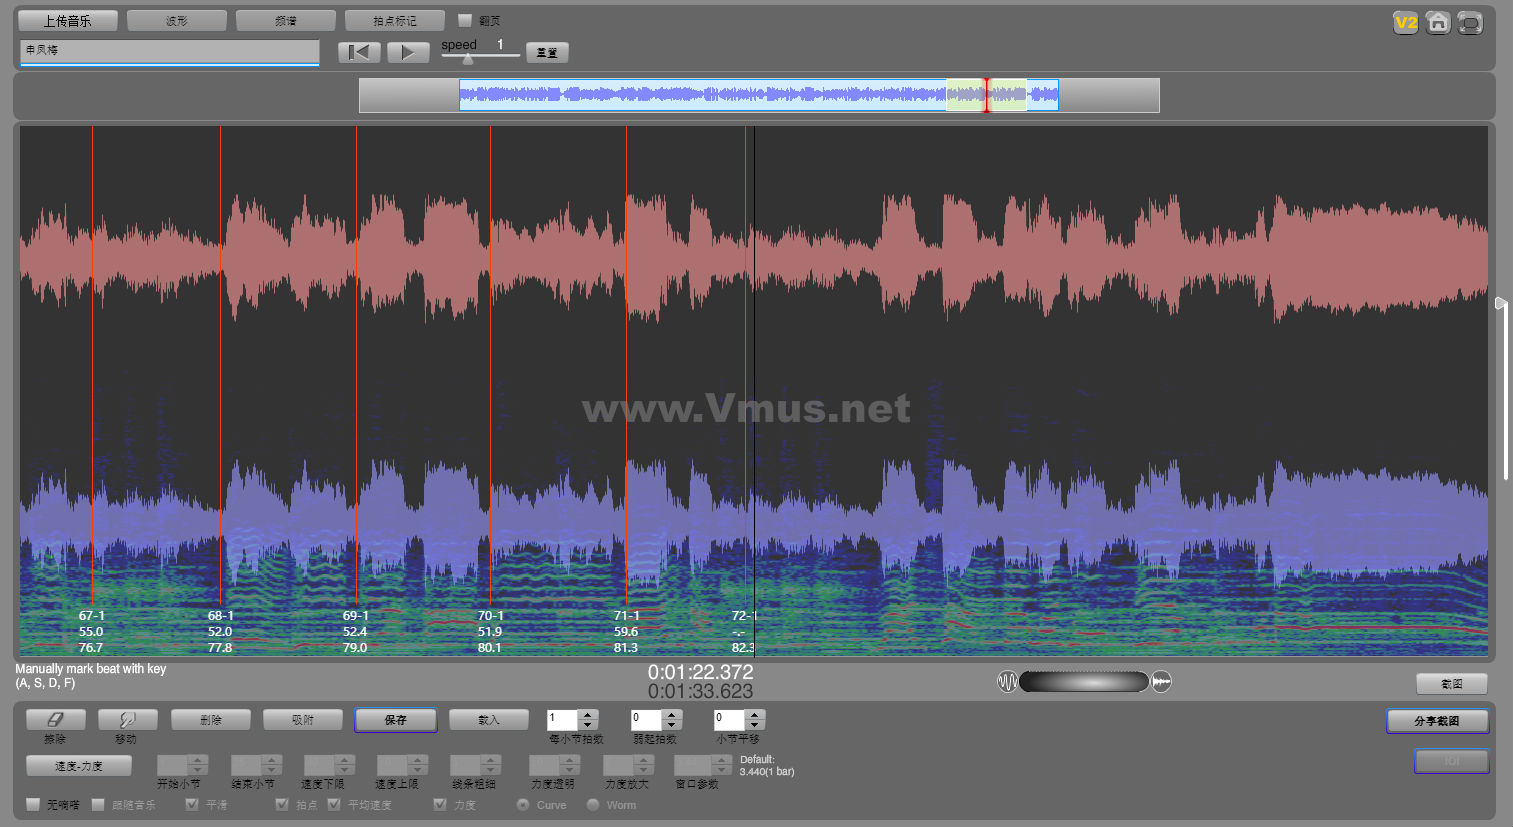This screenshot has width=1513, height=827.
Task: Click the 保存 save button
Action: click(396, 720)
